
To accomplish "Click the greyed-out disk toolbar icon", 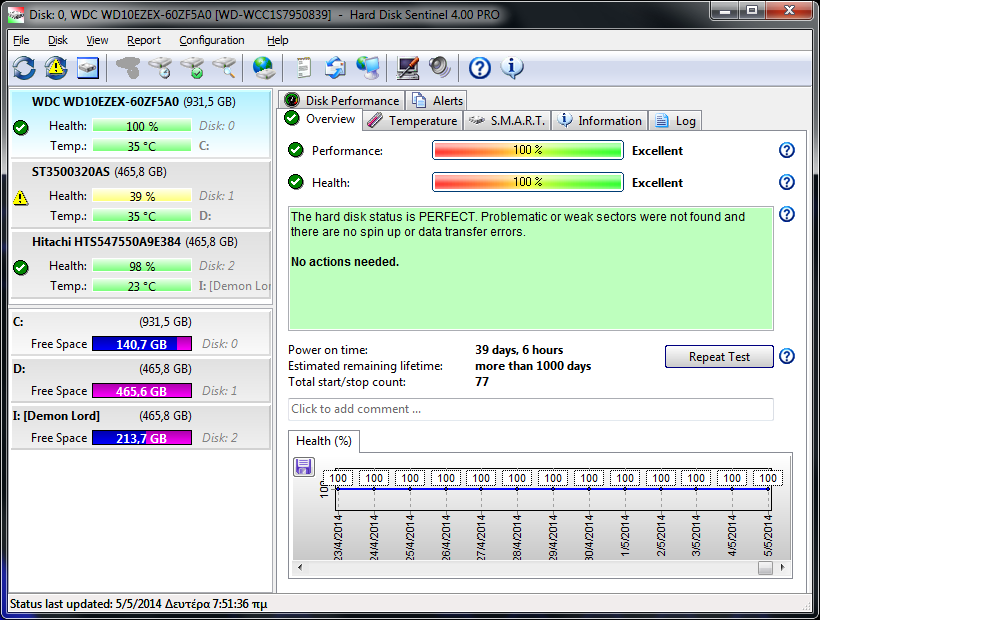I will point(127,68).
